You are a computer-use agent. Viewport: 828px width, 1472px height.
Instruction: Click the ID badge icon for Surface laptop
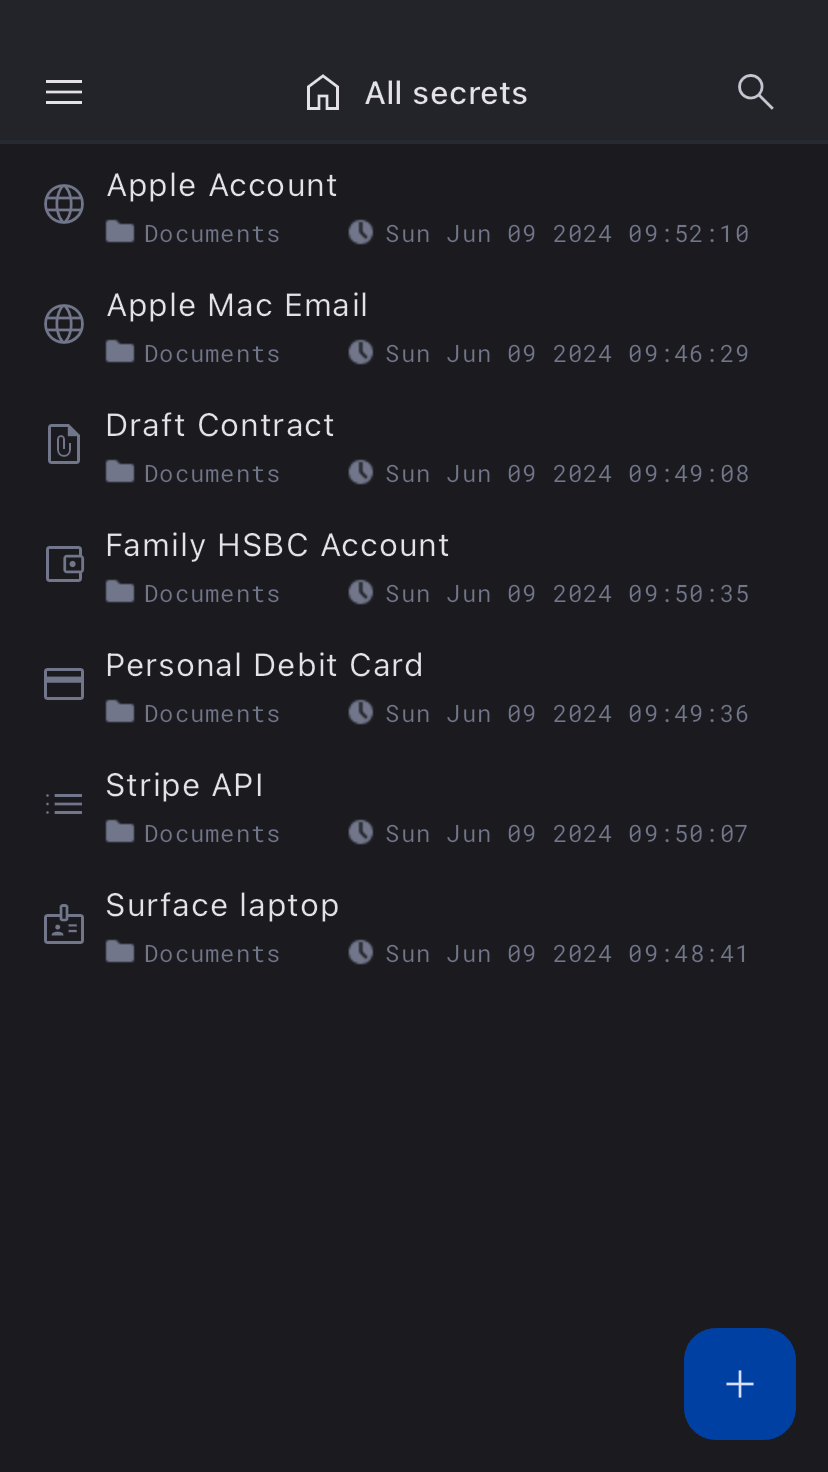[x=64, y=924]
